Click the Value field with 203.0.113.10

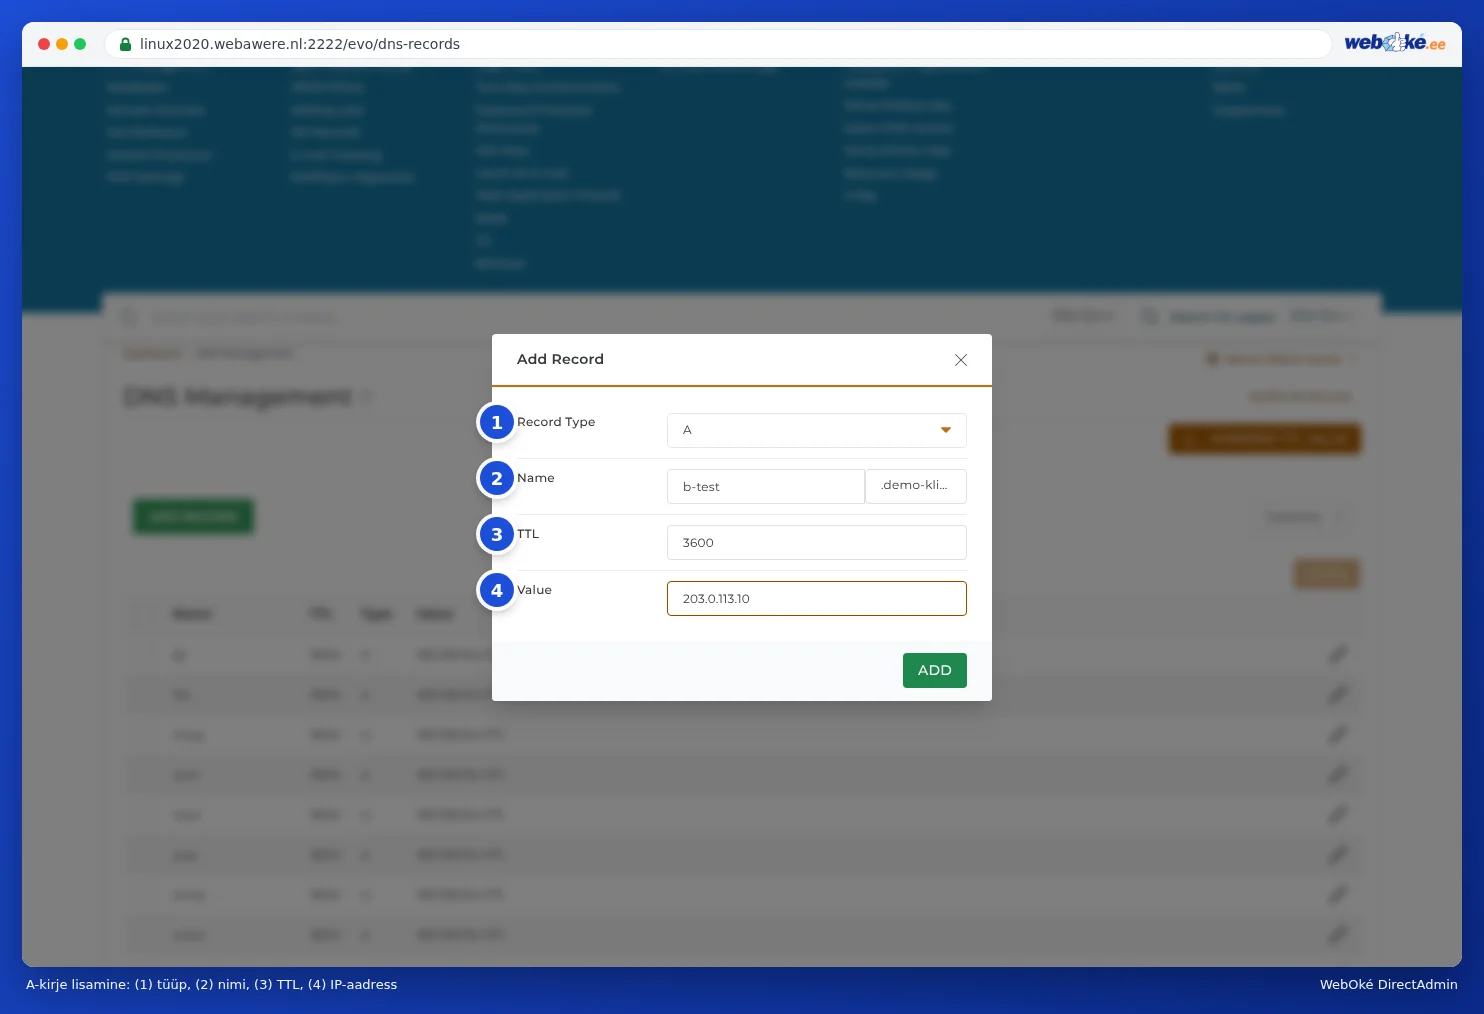pyautogui.click(x=817, y=599)
